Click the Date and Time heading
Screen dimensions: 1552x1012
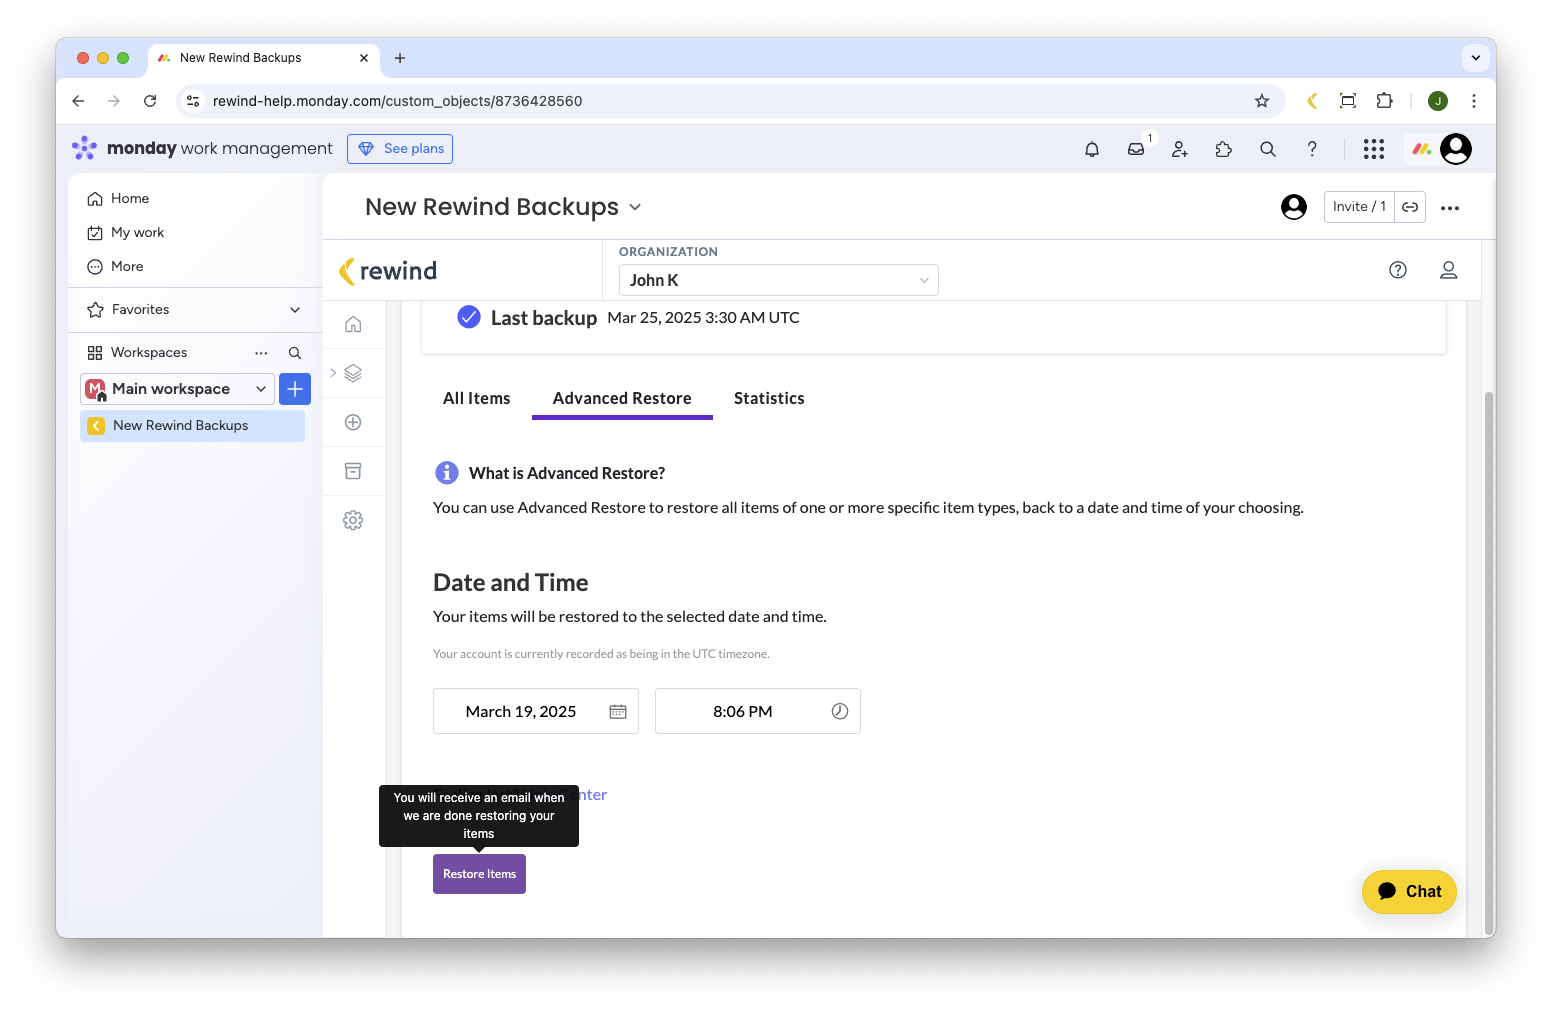click(511, 583)
